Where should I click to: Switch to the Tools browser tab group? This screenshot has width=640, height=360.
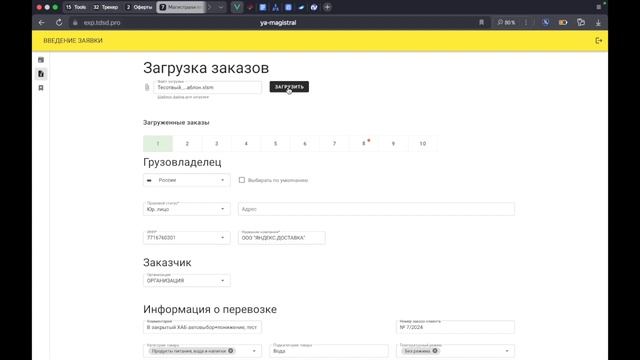click(76, 7)
